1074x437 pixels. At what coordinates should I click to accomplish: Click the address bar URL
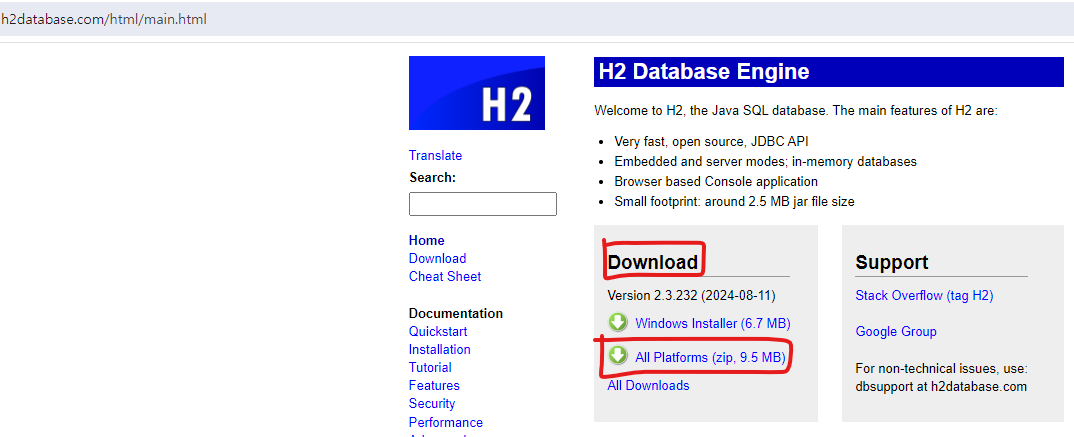click(104, 19)
